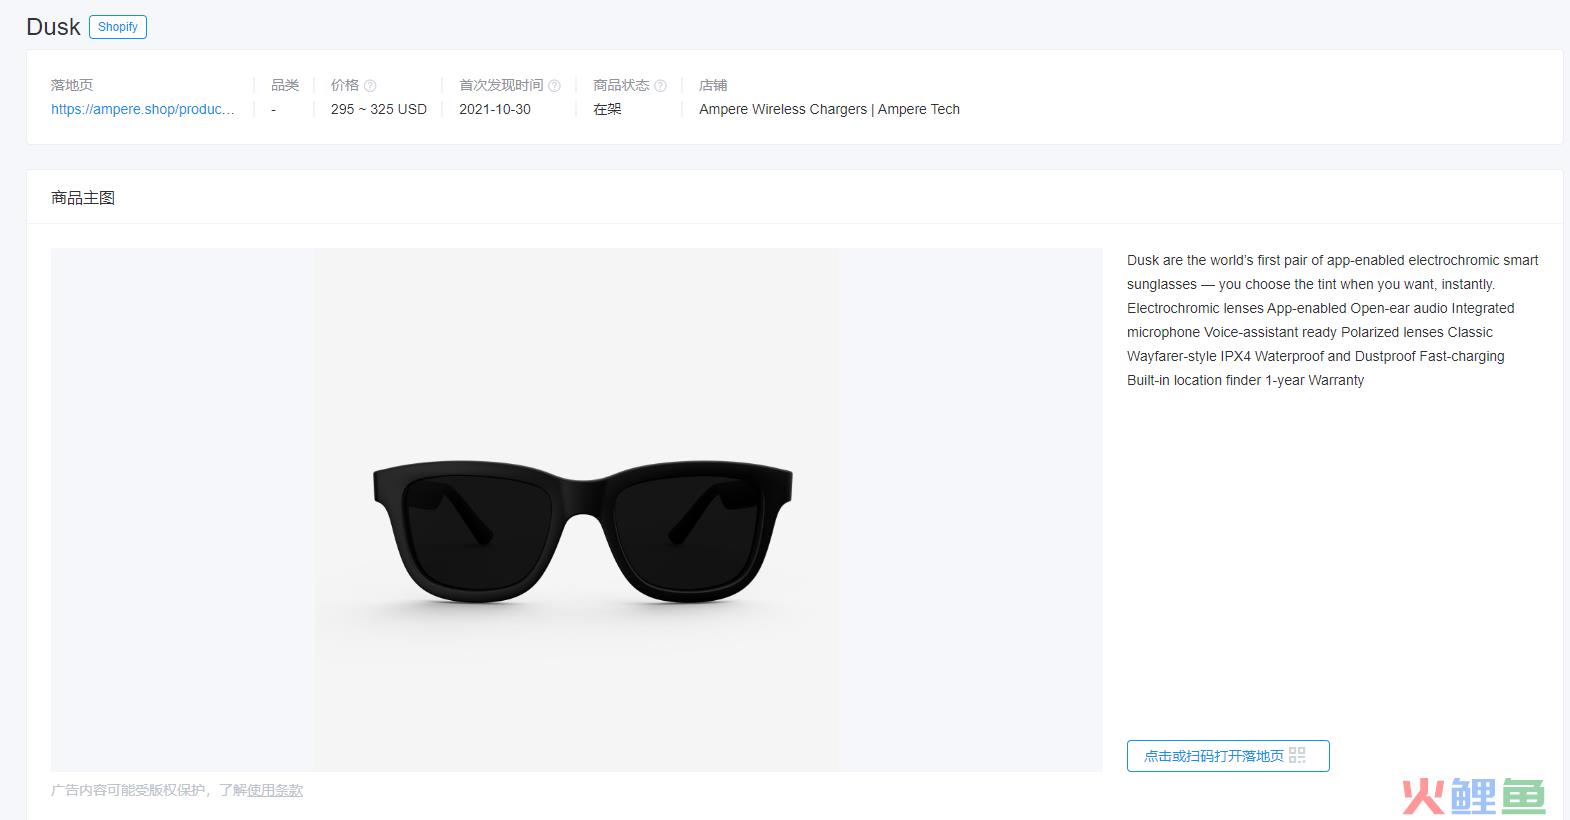The image size is (1570, 820).
Task: Click the 点击或扫码打开落地页 button
Action: pyautogui.click(x=1228, y=756)
